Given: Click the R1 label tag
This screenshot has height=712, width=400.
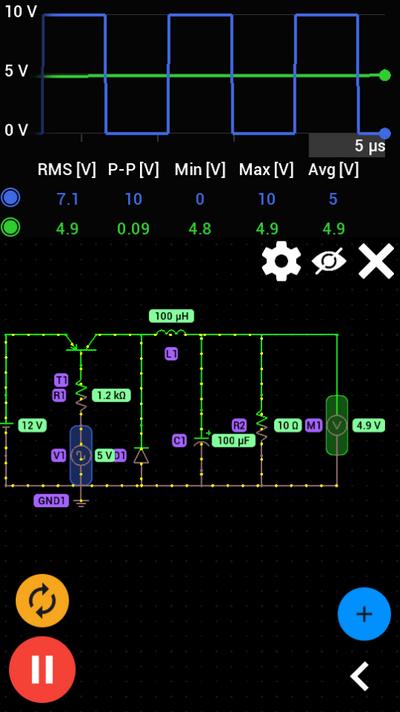Looking at the screenshot, I should coord(59,396).
